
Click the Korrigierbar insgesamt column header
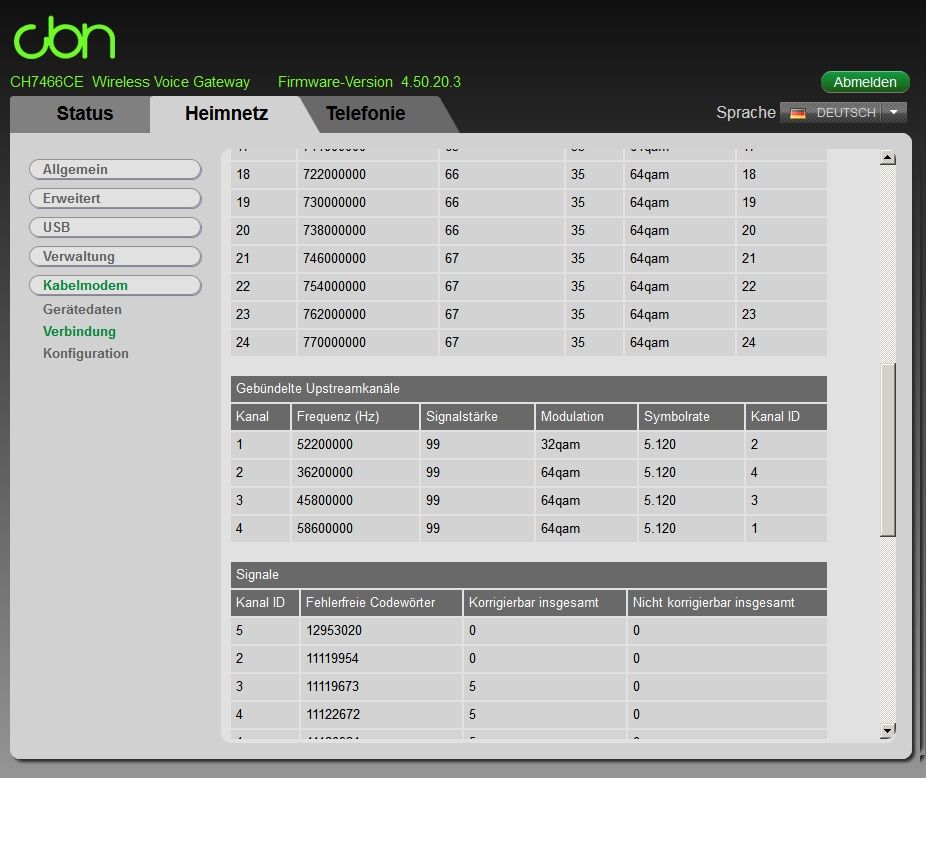pos(544,603)
